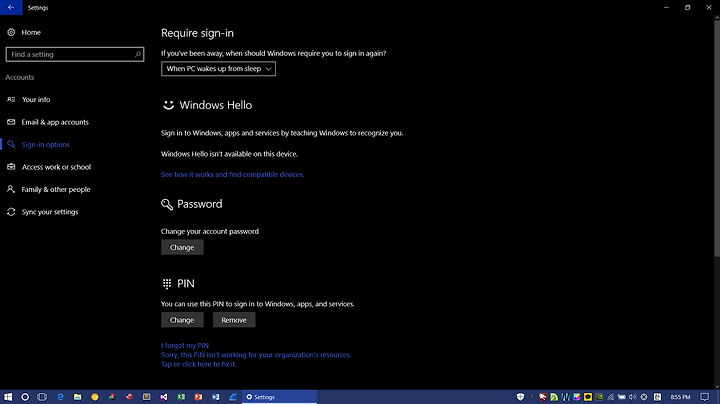The width and height of the screenshot is (720, 404).
Task: Click the Windows Hello smiley icon
Action: coord(169,105)
